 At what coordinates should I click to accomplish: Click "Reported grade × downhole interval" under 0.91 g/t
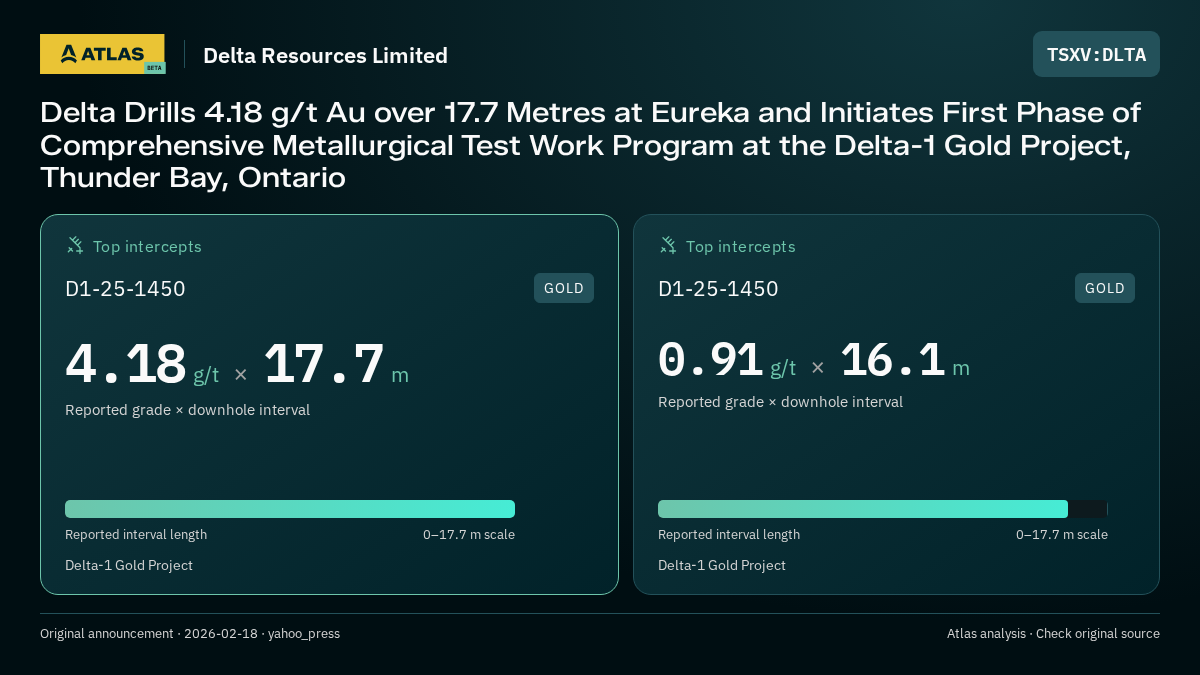tap(780, 402)
